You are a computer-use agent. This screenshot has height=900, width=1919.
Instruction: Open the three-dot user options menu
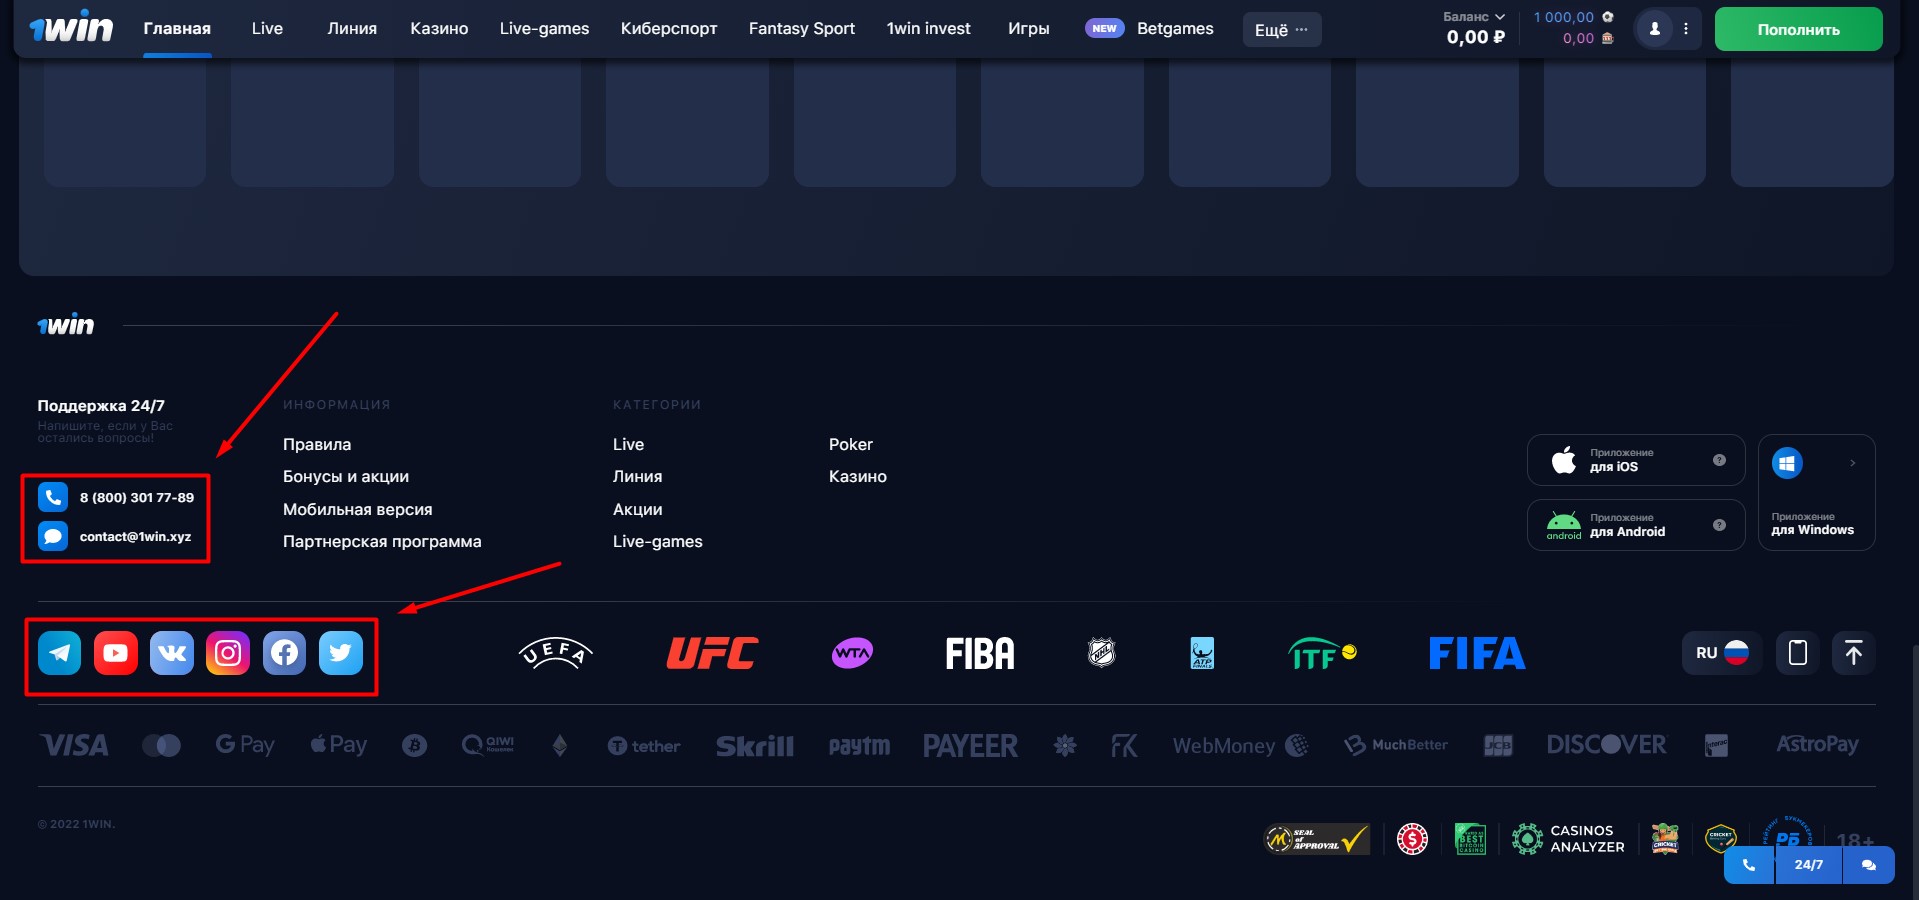1686,29
